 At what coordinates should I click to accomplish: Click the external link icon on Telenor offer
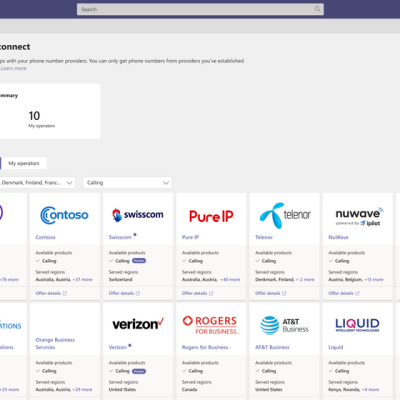point(284,293)
